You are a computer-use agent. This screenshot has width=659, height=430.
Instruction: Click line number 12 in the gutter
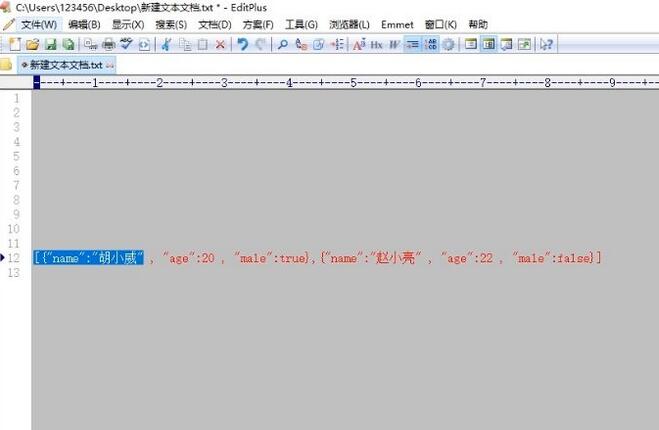pyautogui.click(x=13, y=258)
